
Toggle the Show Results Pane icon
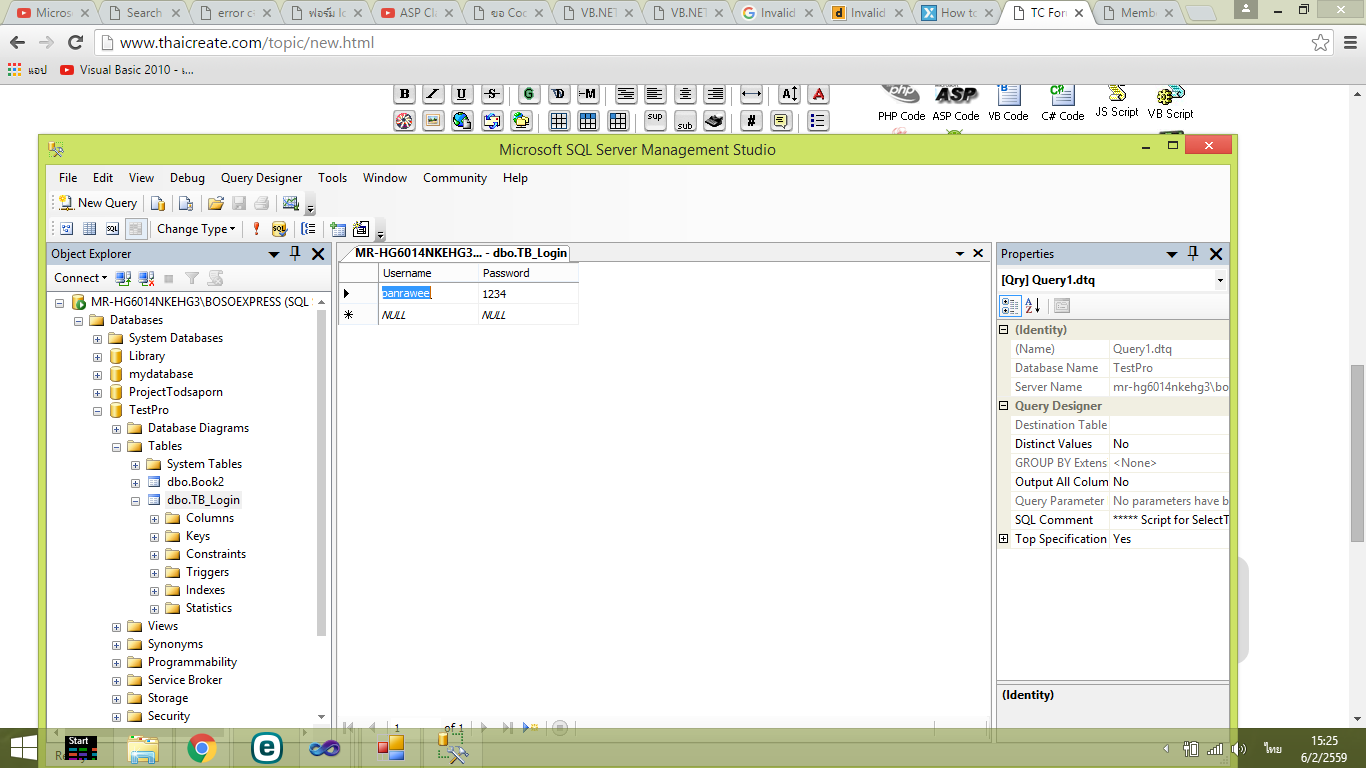135,229
